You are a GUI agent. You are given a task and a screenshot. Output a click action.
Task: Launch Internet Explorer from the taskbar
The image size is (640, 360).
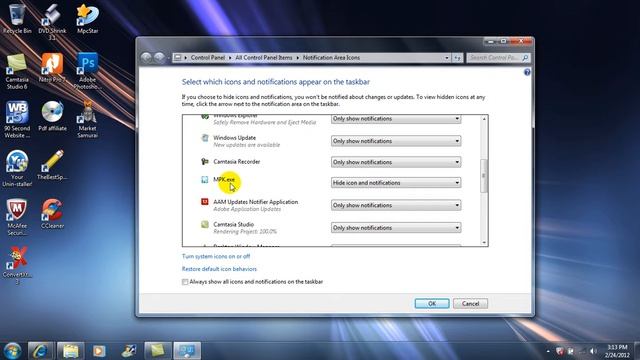(x=40, y=351)
